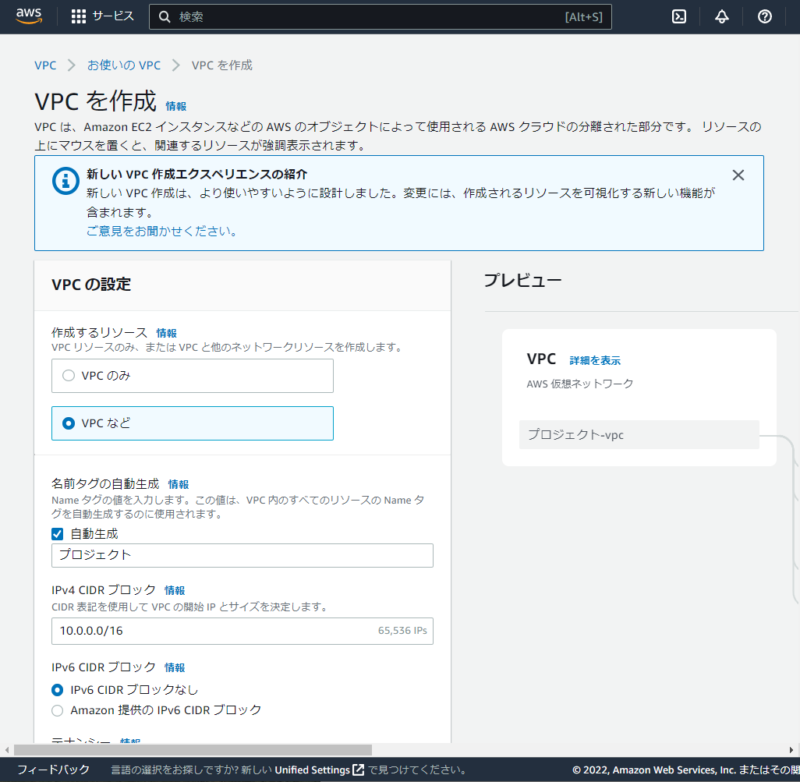Click the 65,536 IPs indicator text

403,630
